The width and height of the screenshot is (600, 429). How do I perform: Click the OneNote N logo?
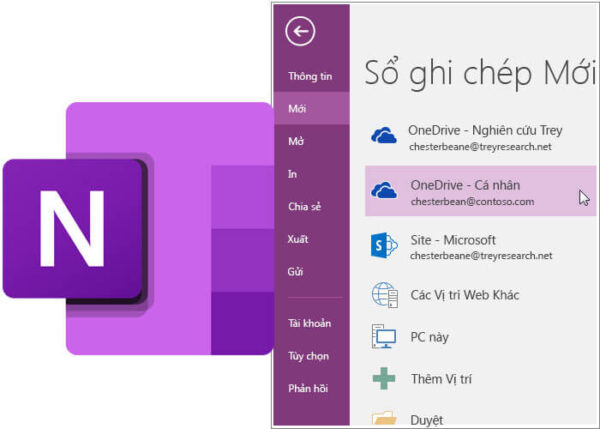click(x=73, y=228)
